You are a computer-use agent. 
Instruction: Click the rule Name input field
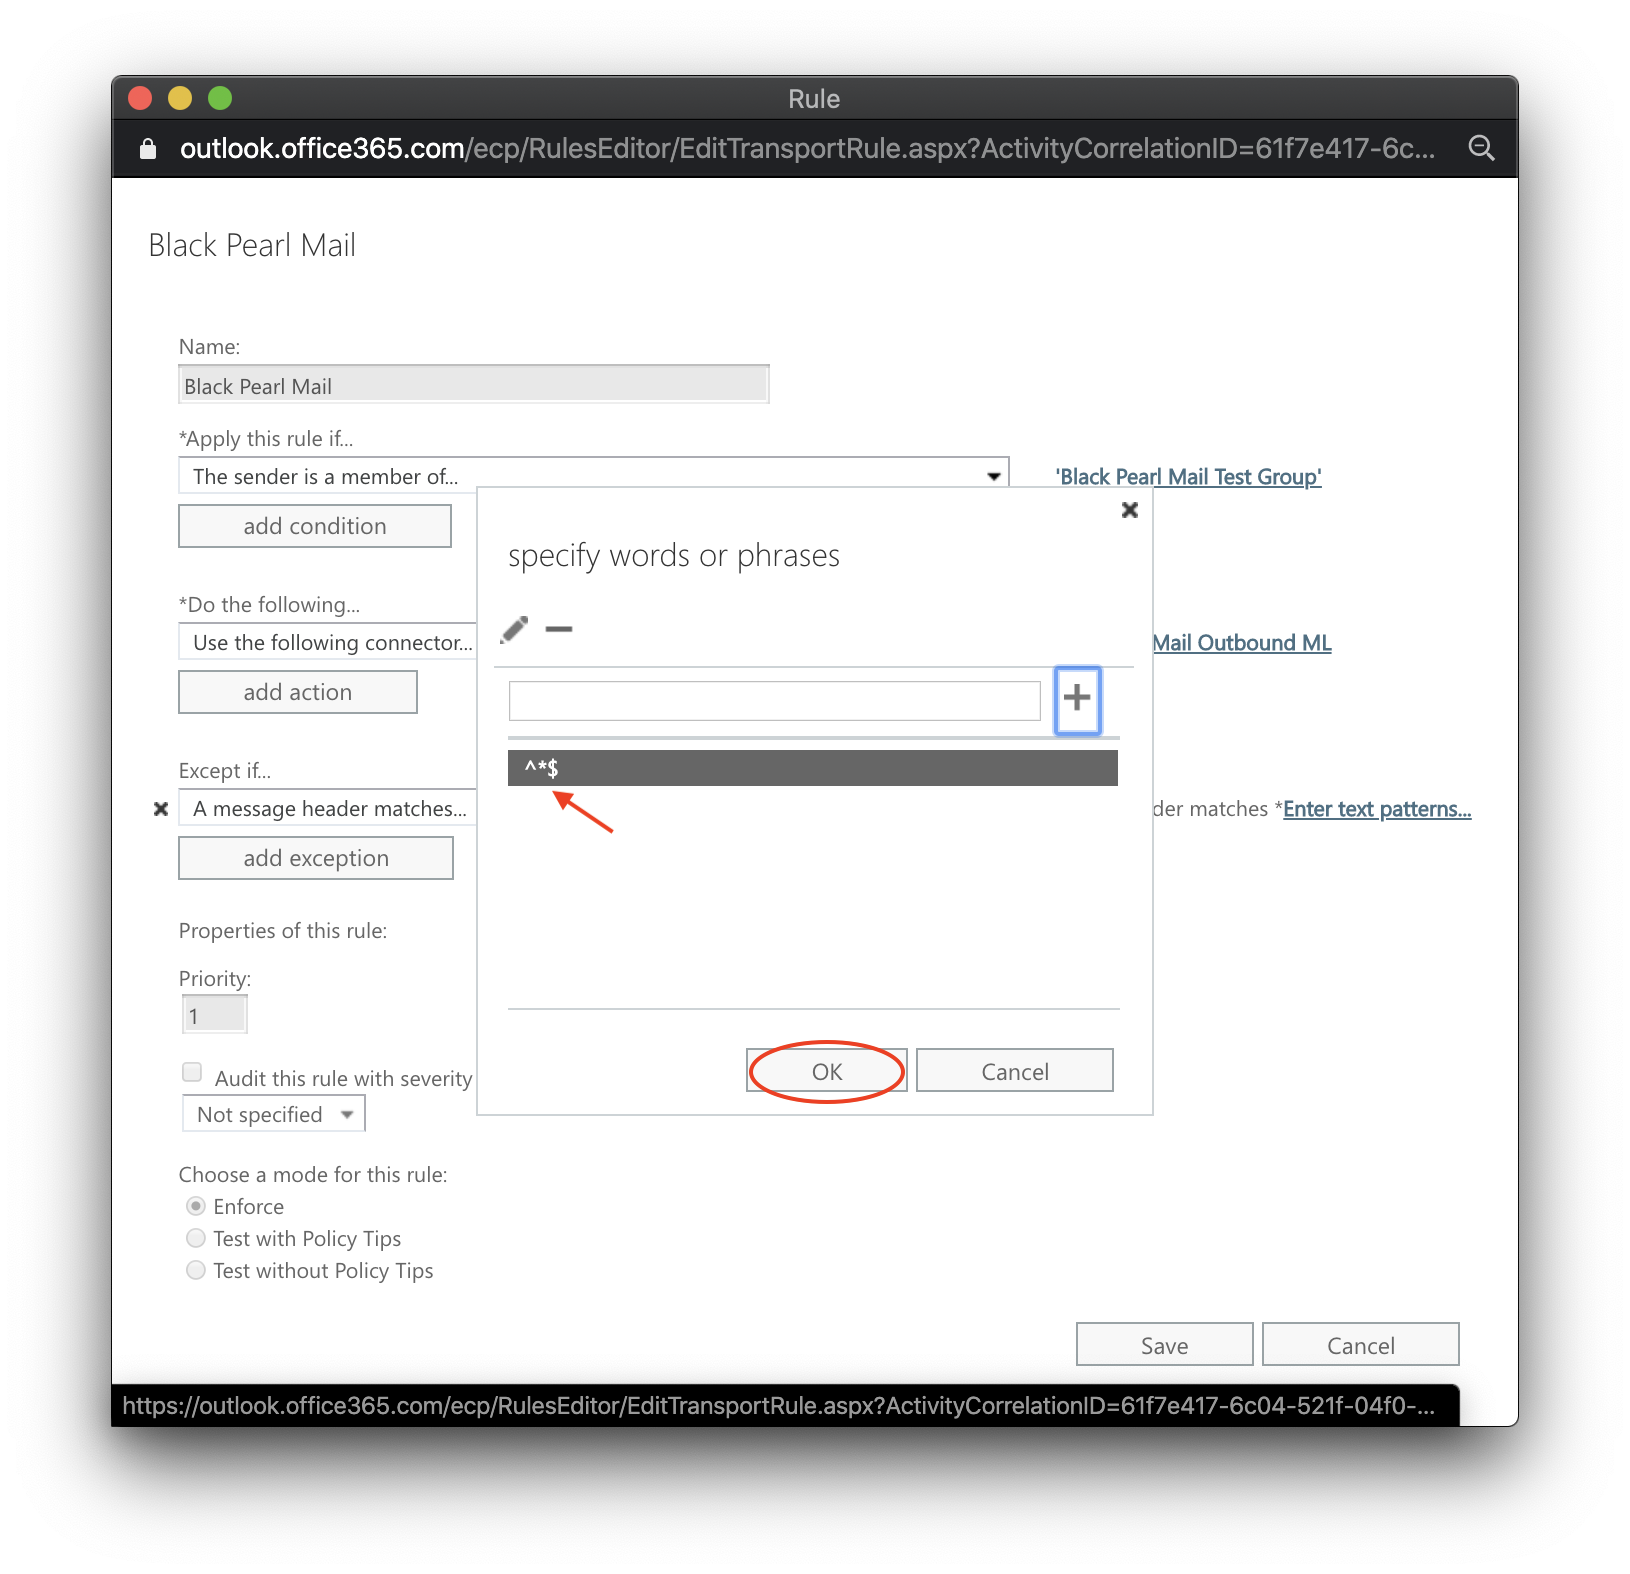pyautogui.click(x=474, y=385)
